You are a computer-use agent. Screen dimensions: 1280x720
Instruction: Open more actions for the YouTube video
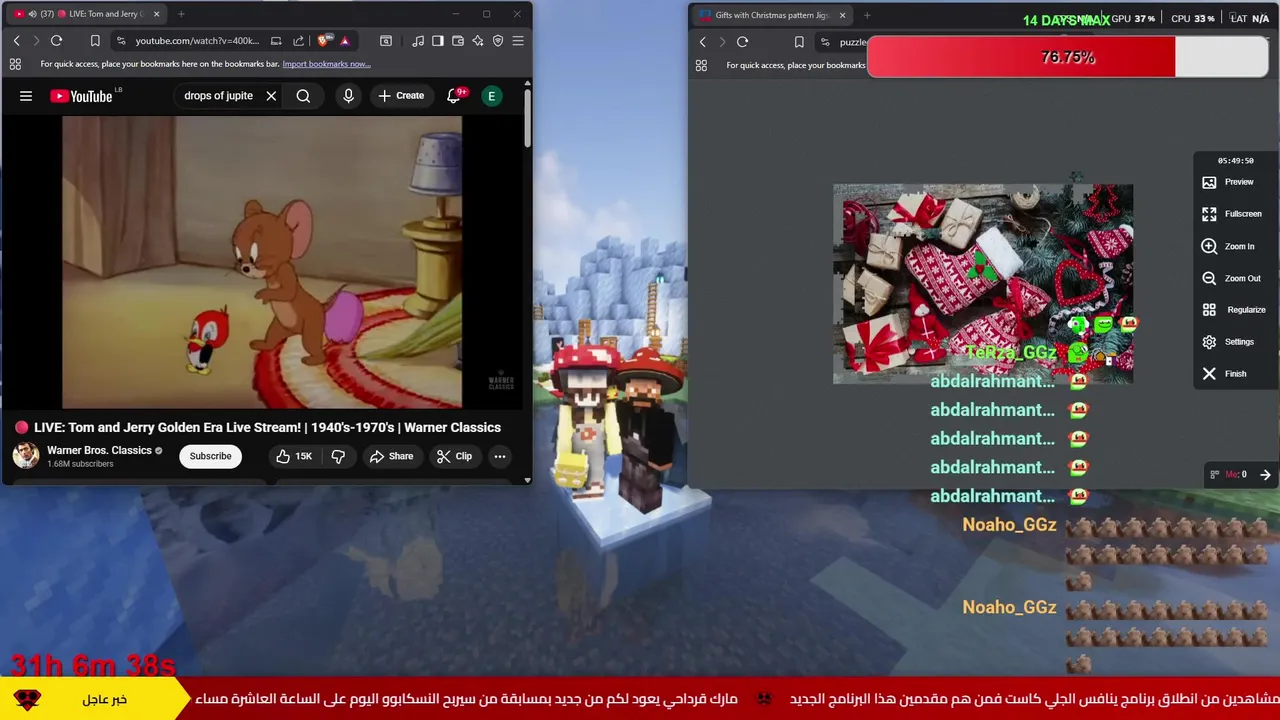pos(499,456)
